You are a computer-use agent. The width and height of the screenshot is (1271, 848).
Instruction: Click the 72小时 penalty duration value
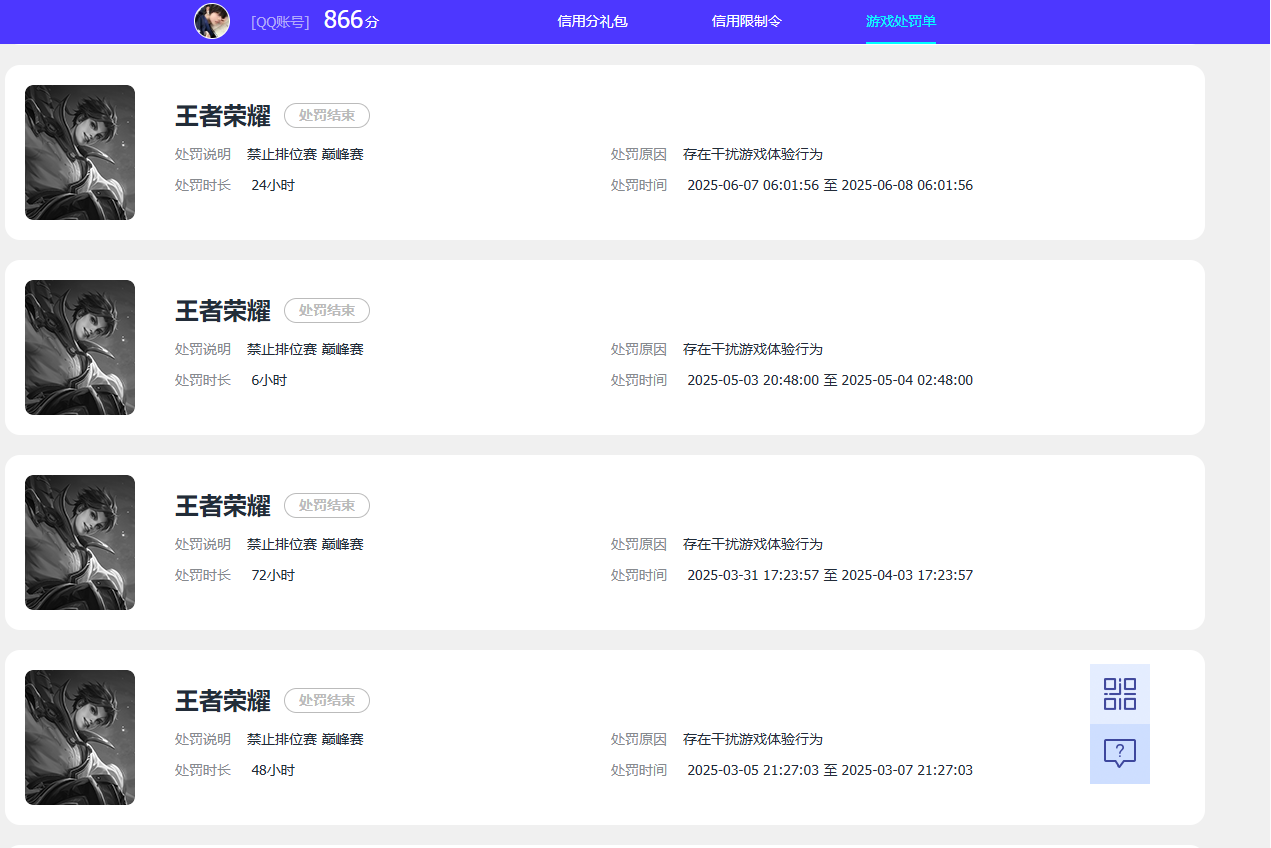tap(273, 575)
